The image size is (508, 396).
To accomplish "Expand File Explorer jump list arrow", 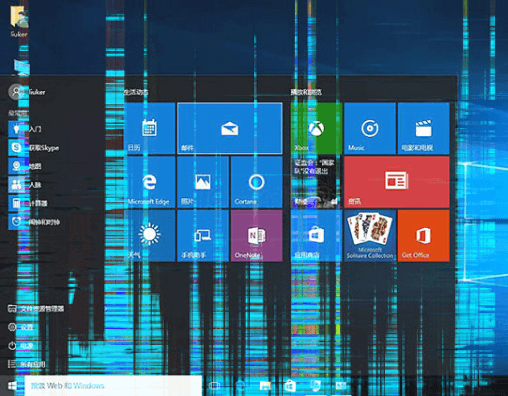I will click(106, 309).
